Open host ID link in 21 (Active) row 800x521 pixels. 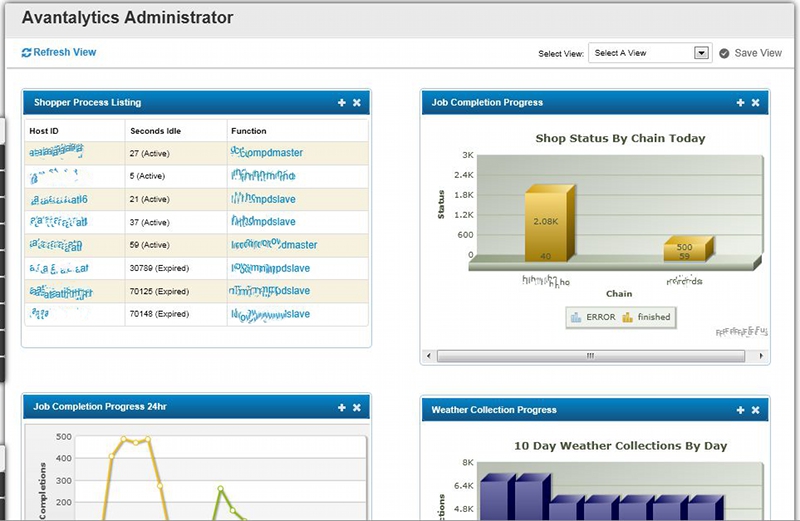coord(59,199)
